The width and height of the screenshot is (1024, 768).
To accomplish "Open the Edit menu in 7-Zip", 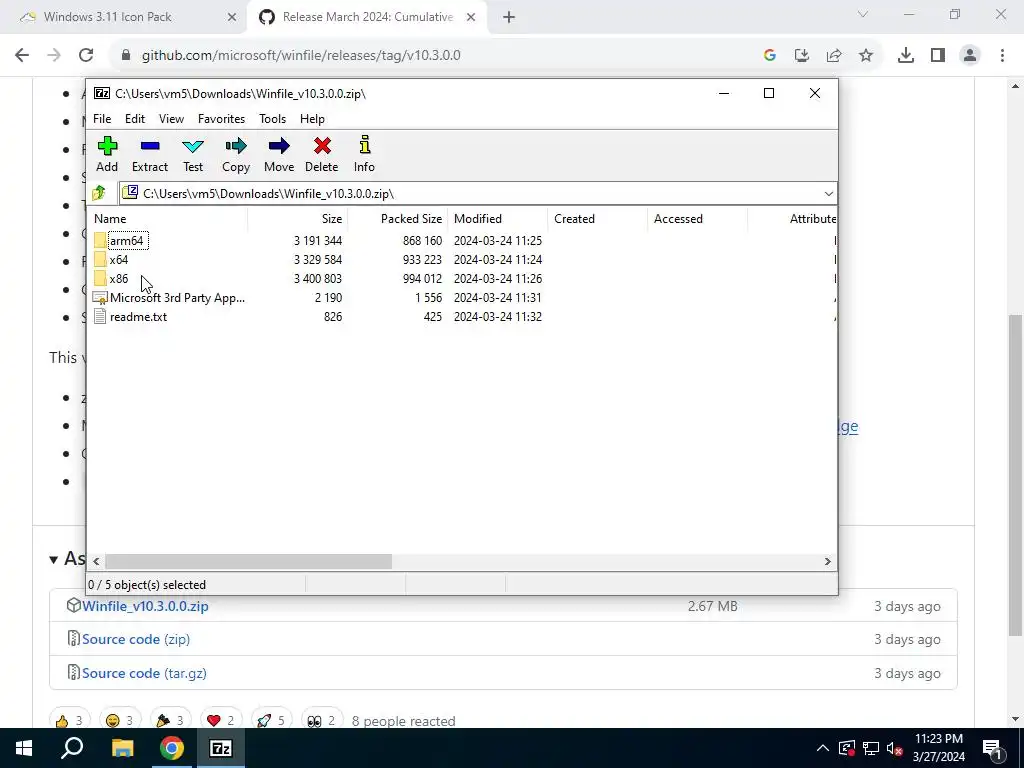I will (x=135, y=119).
